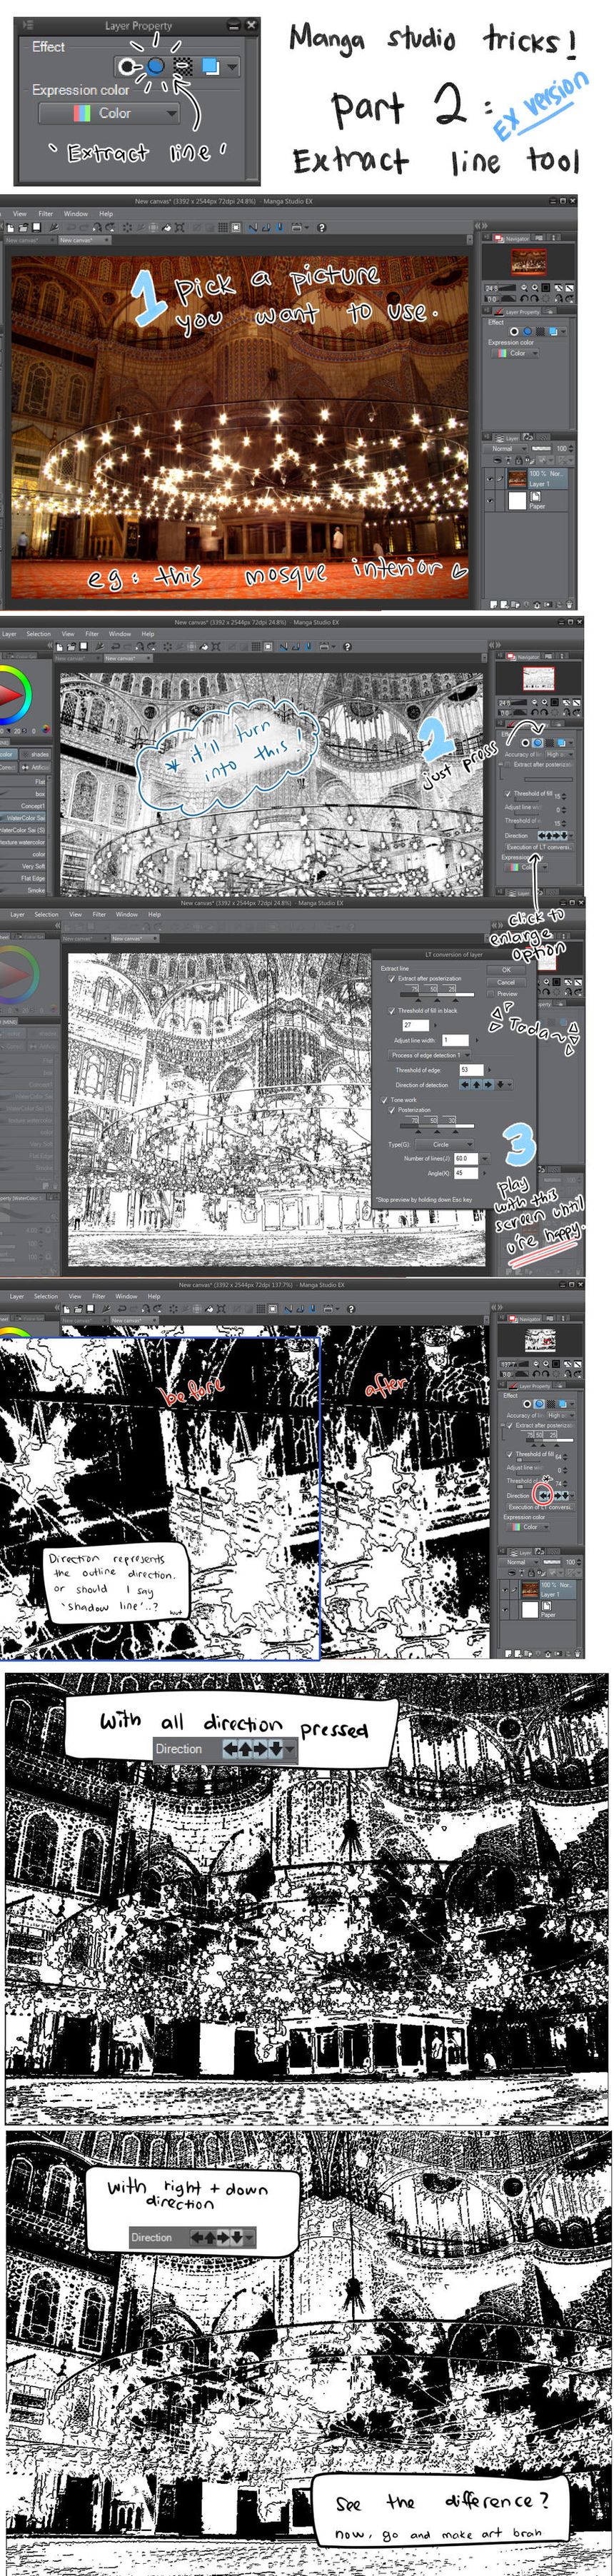This screenshot has width=614, height=2576.
Task: Open Effect dropdown arrow in enlarged Layer Property panel
Action: coord(232,67)
